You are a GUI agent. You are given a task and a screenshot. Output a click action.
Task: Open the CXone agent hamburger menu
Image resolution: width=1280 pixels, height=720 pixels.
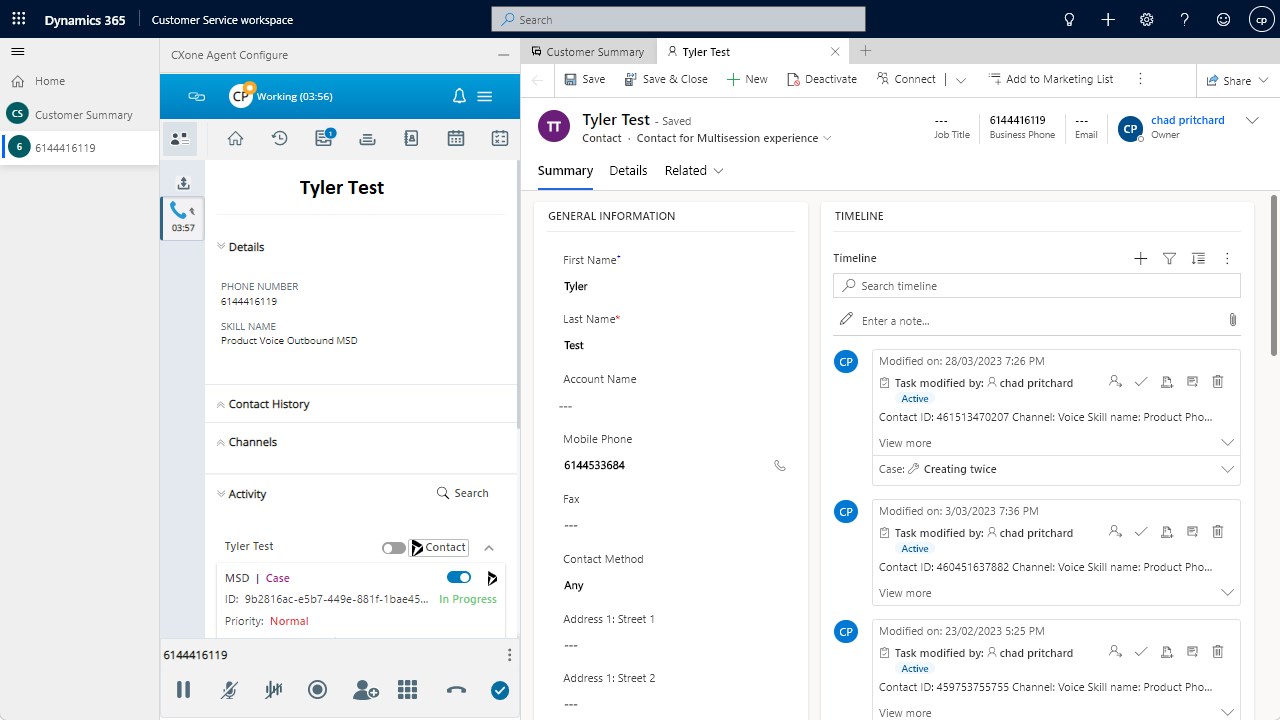[485, 96]
